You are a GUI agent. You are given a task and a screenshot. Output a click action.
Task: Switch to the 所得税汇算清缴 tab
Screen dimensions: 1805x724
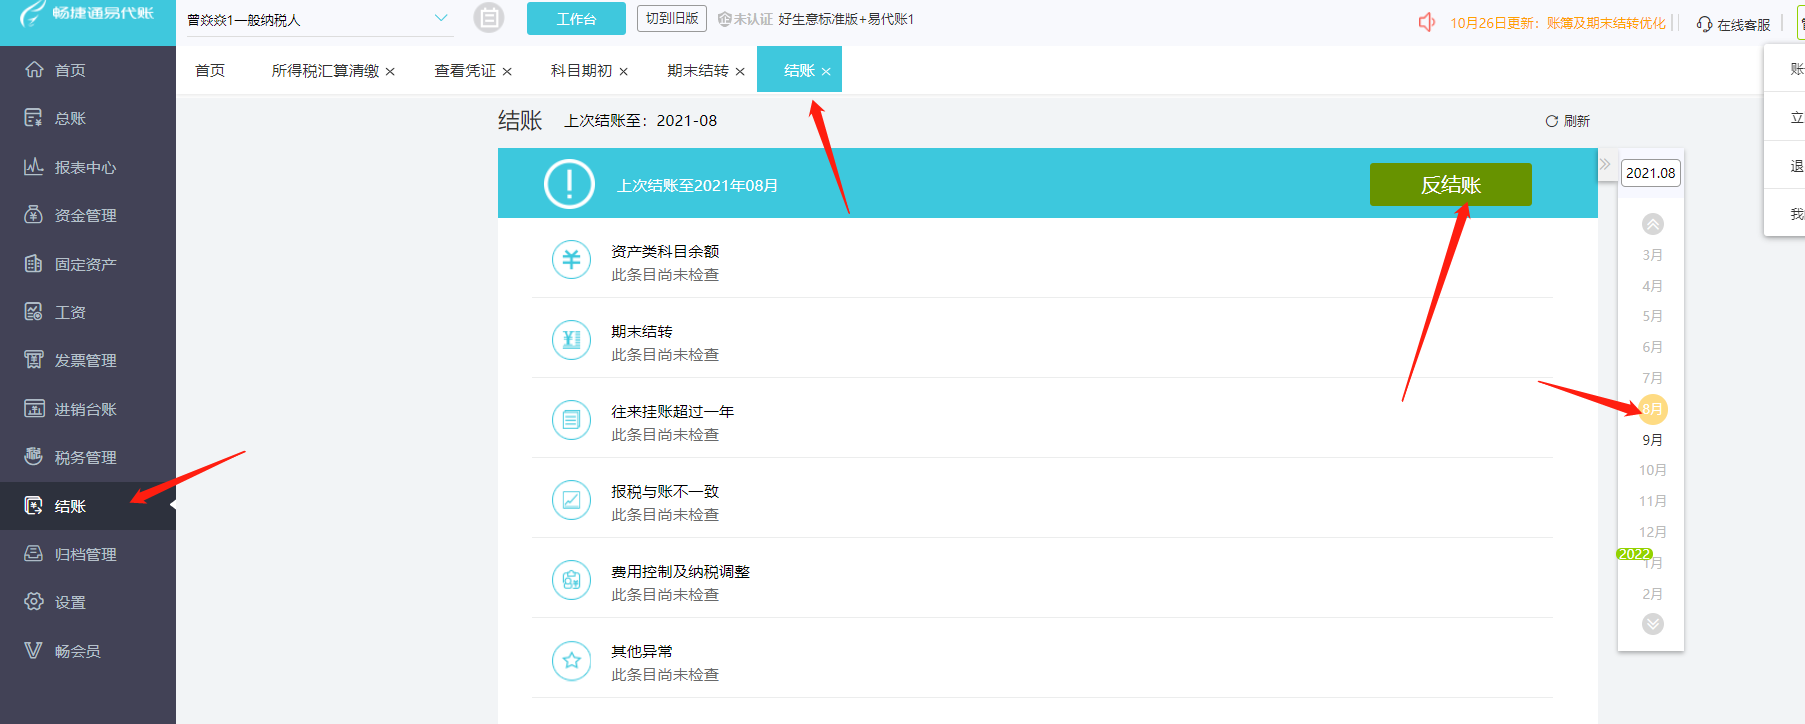tap(325, 70)
